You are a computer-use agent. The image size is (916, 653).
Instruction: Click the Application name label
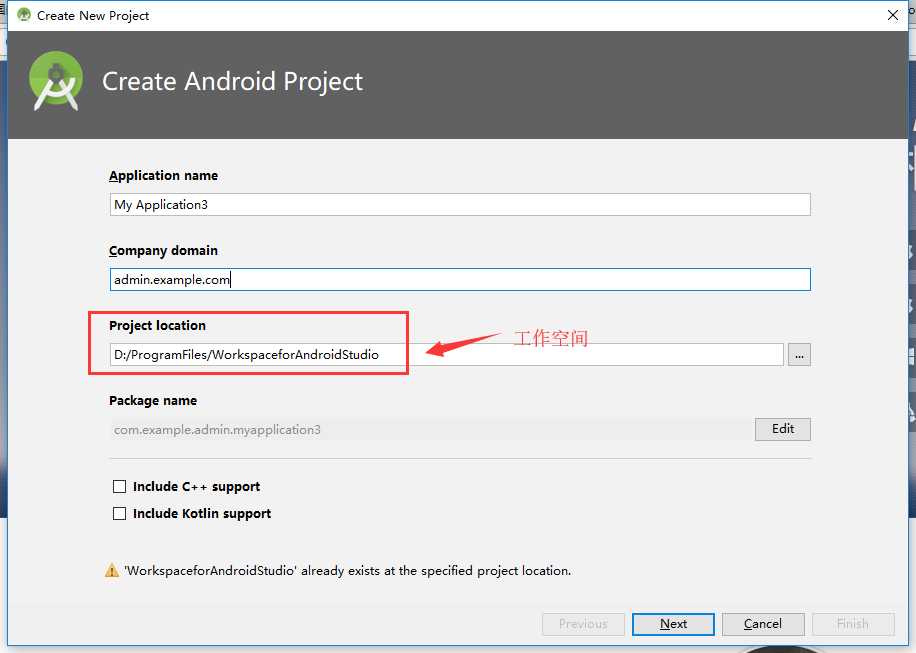(163, 176)
